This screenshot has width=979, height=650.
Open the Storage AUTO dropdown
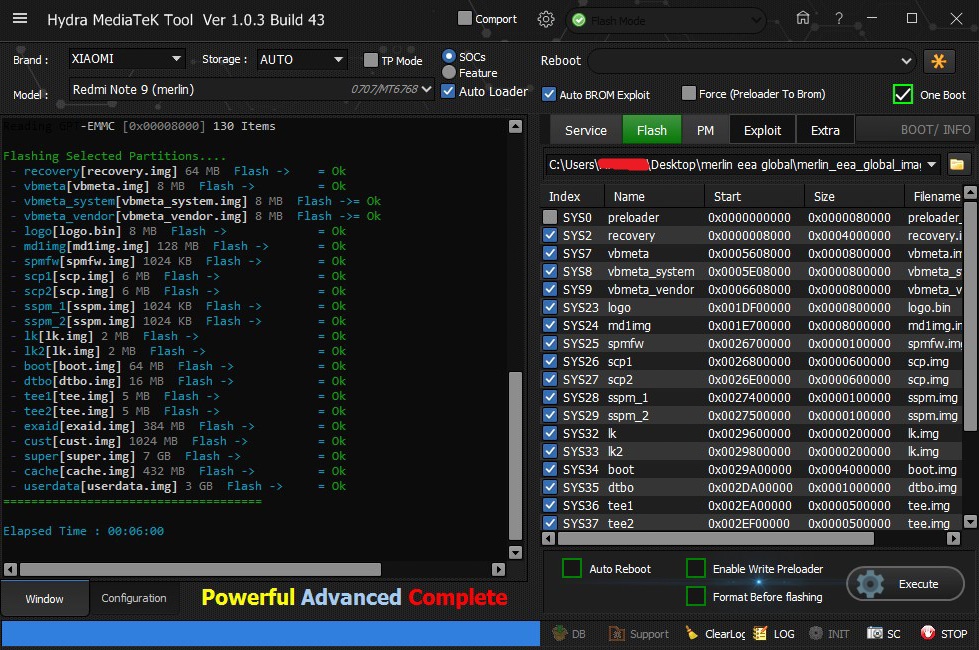click(x=302, y=59)
